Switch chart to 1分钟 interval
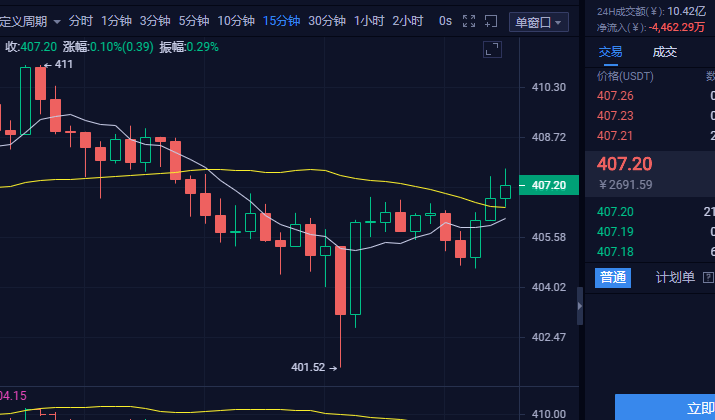Viewport: 715px width, 420px height. 116,21
